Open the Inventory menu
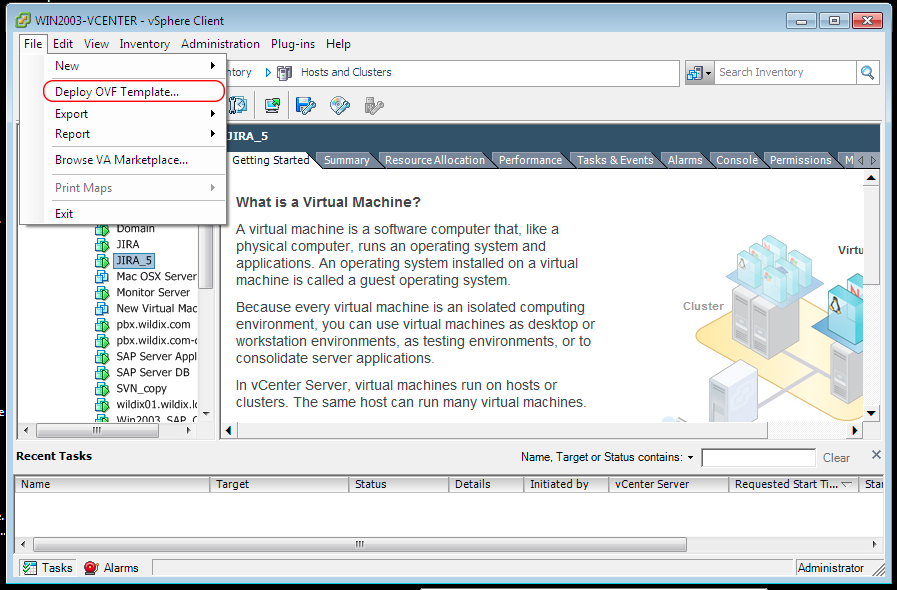Screen dimensions: 897x590 [145, 44]
